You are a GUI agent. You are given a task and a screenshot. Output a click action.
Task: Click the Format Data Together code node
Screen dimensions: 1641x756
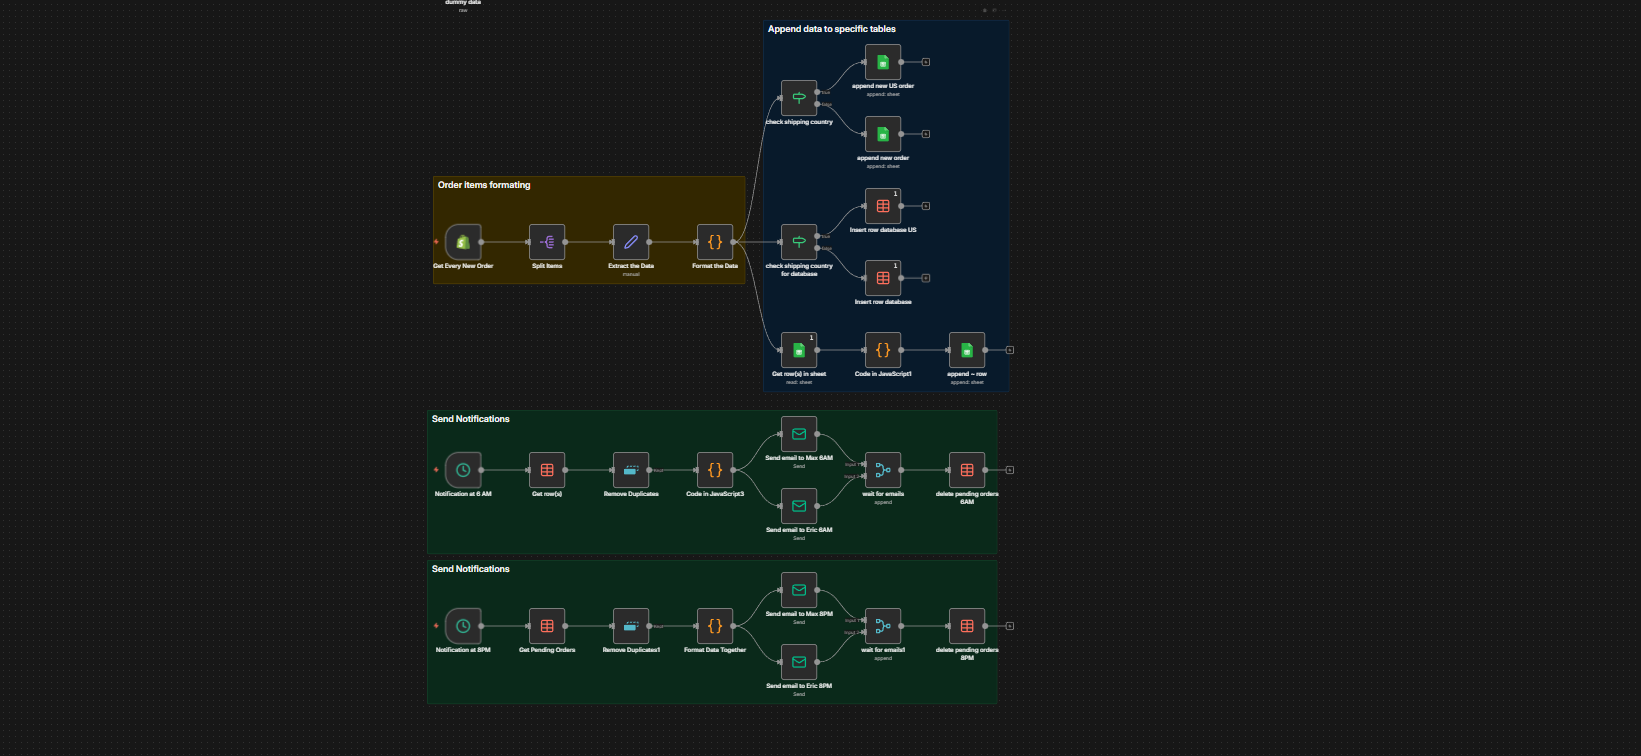715,626
